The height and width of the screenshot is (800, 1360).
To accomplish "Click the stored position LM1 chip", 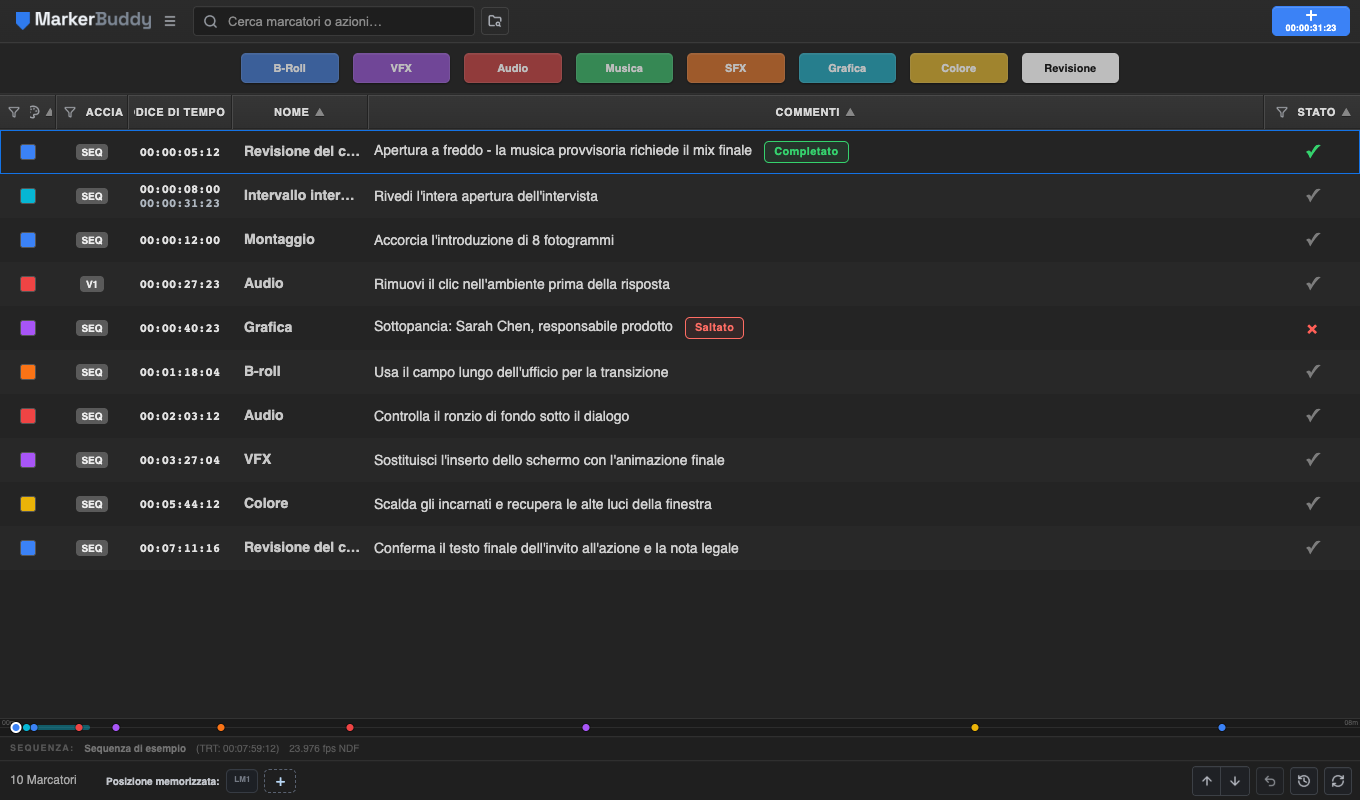I will [x=242, y=780].
